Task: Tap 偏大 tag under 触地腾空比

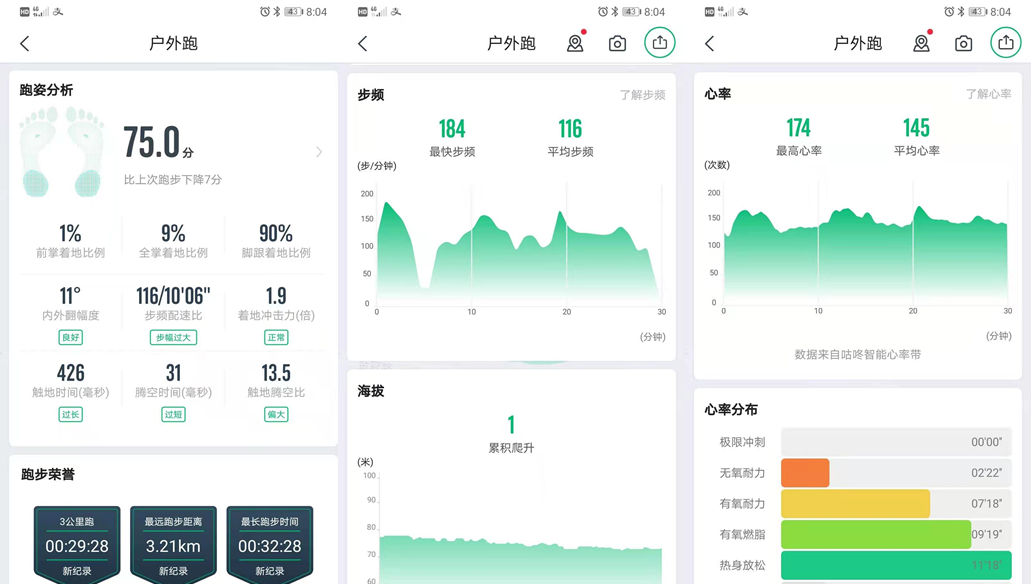Action: tap(276, 414)
